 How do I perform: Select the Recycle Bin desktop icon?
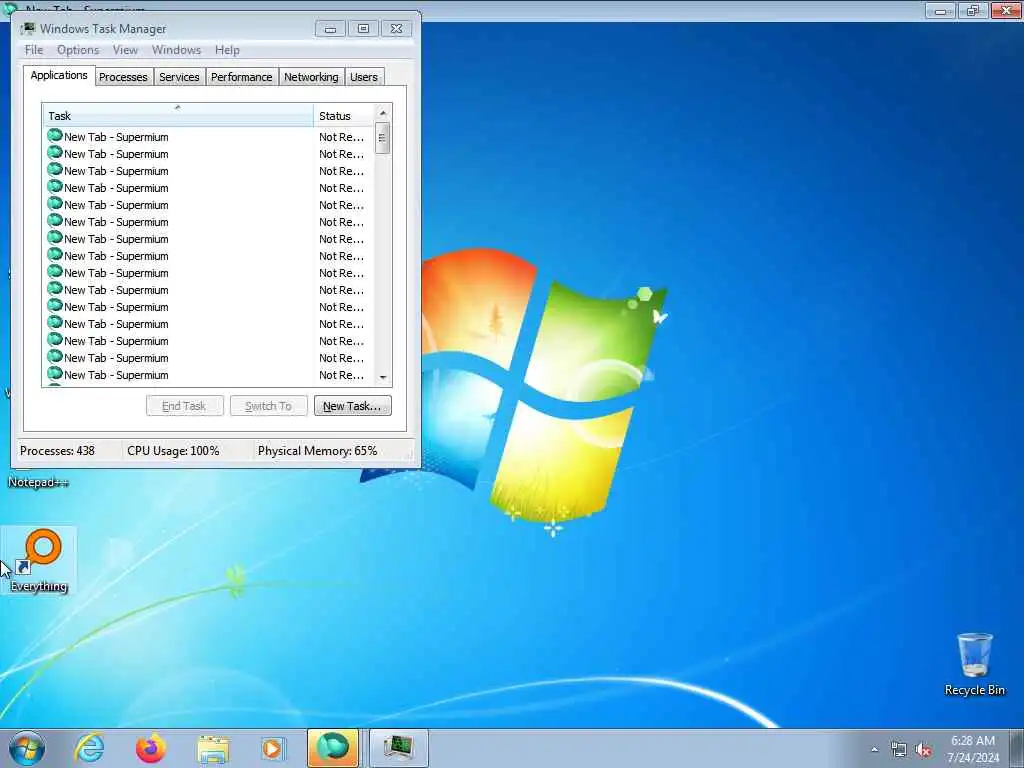pos(974,664)
